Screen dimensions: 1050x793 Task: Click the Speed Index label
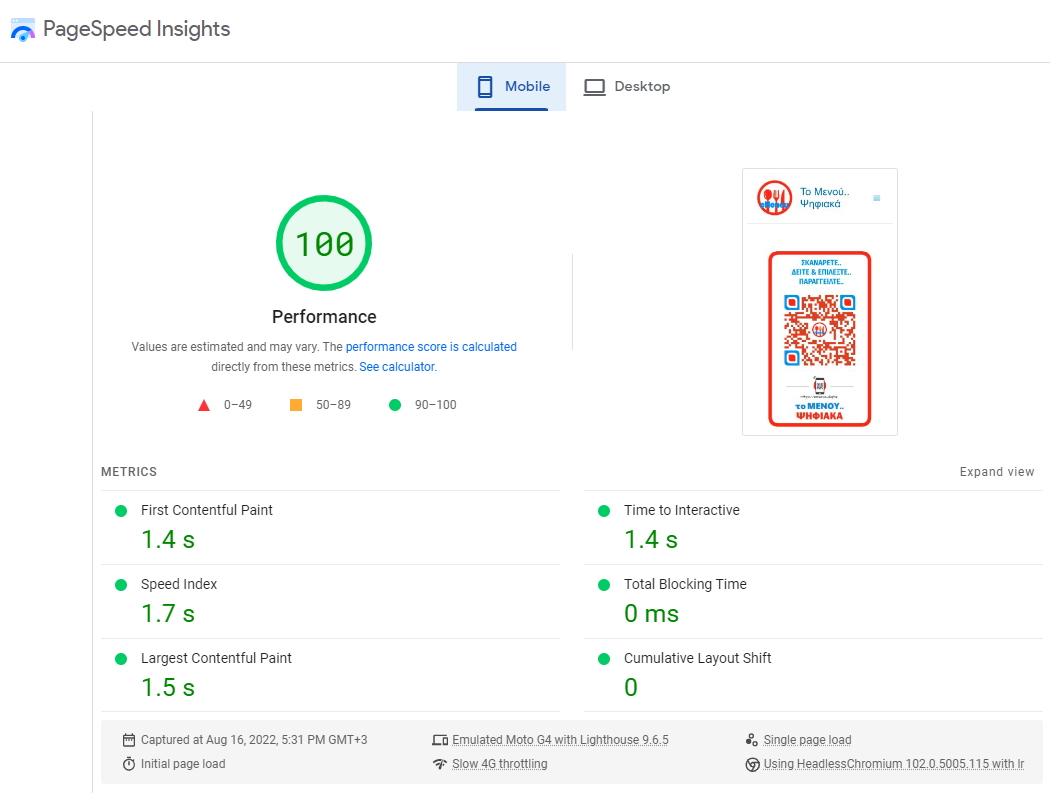[179, 584]
